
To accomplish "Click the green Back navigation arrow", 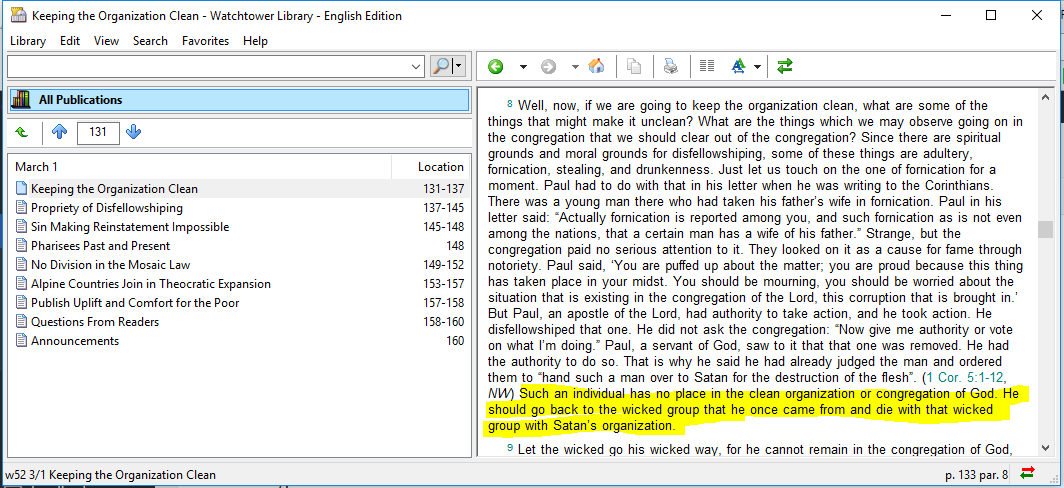I will (495, 67).
